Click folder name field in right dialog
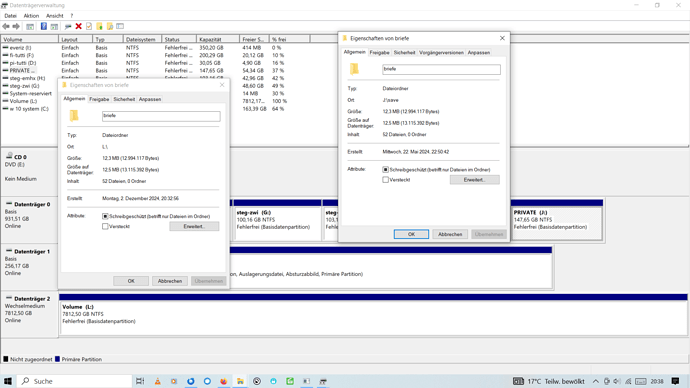 (441, 69)
